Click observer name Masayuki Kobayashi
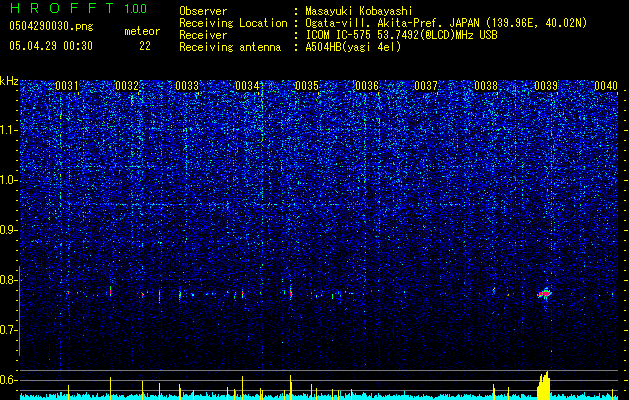The width and height of the screenshot is (629, 400). pyautogui.click(x=359, y=11)
